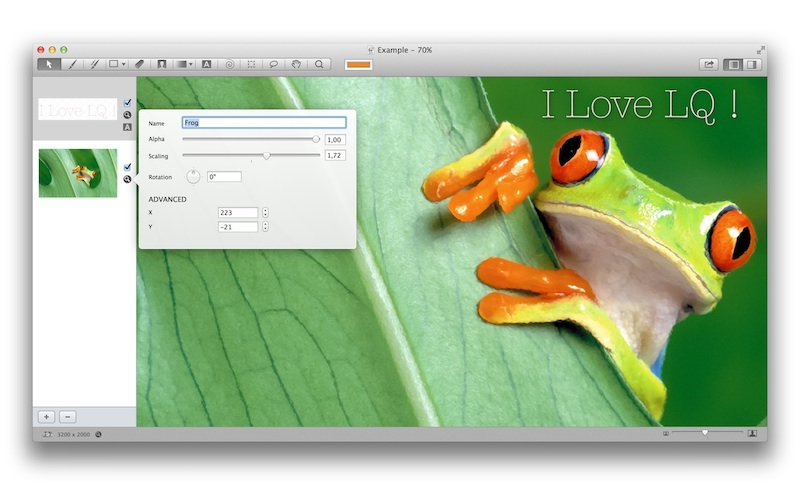800x499 pixels.
Task: Toggle visibility checkbox of Frog layer
Action: coord(127,167)
